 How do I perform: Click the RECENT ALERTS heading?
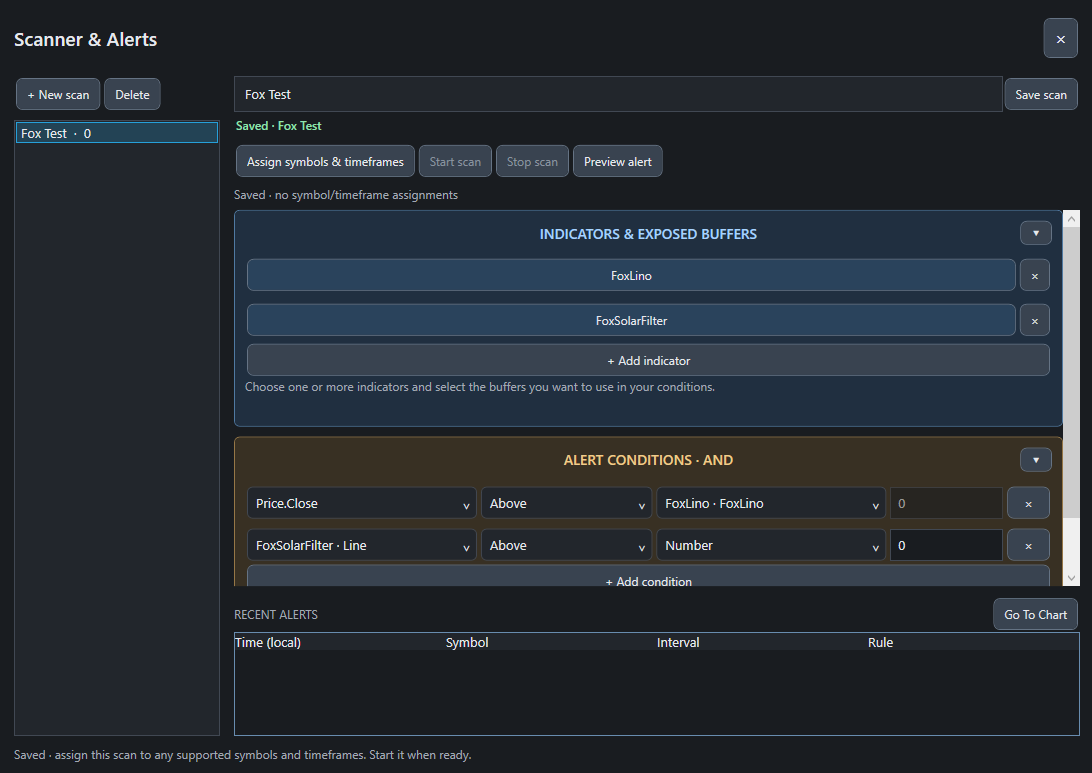276,615
